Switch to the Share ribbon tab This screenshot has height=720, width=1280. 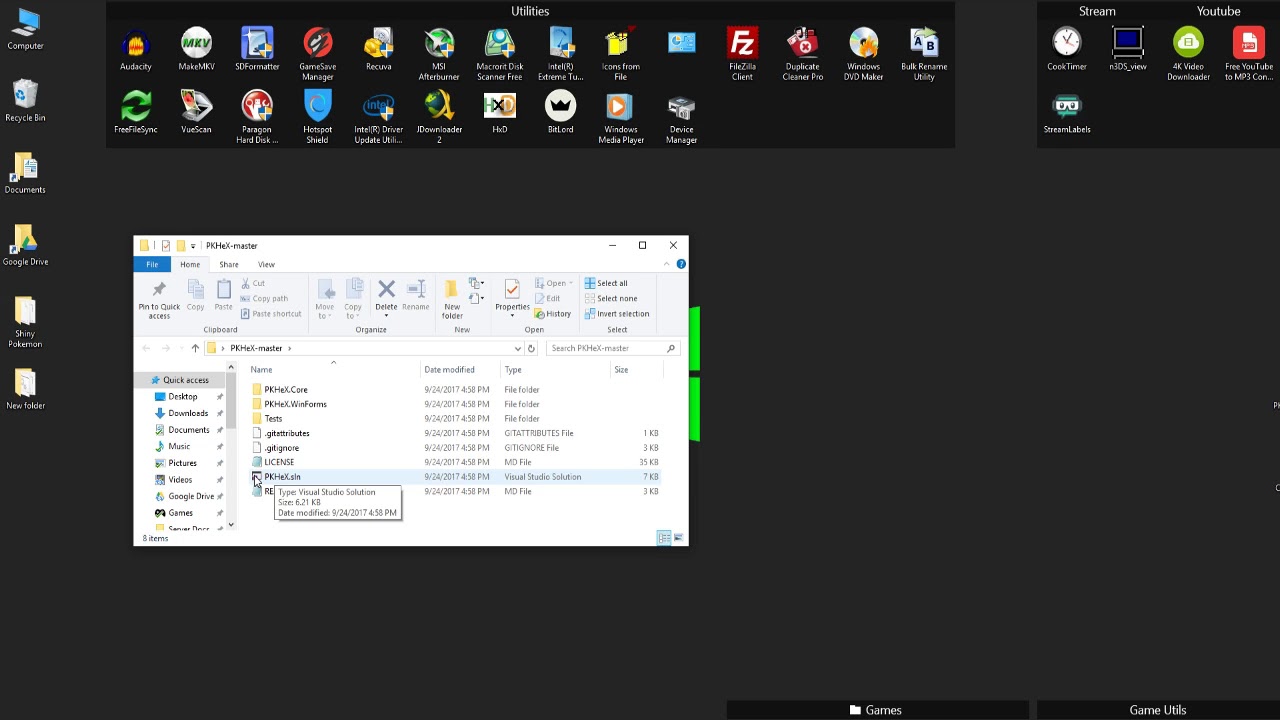[229, 264]
